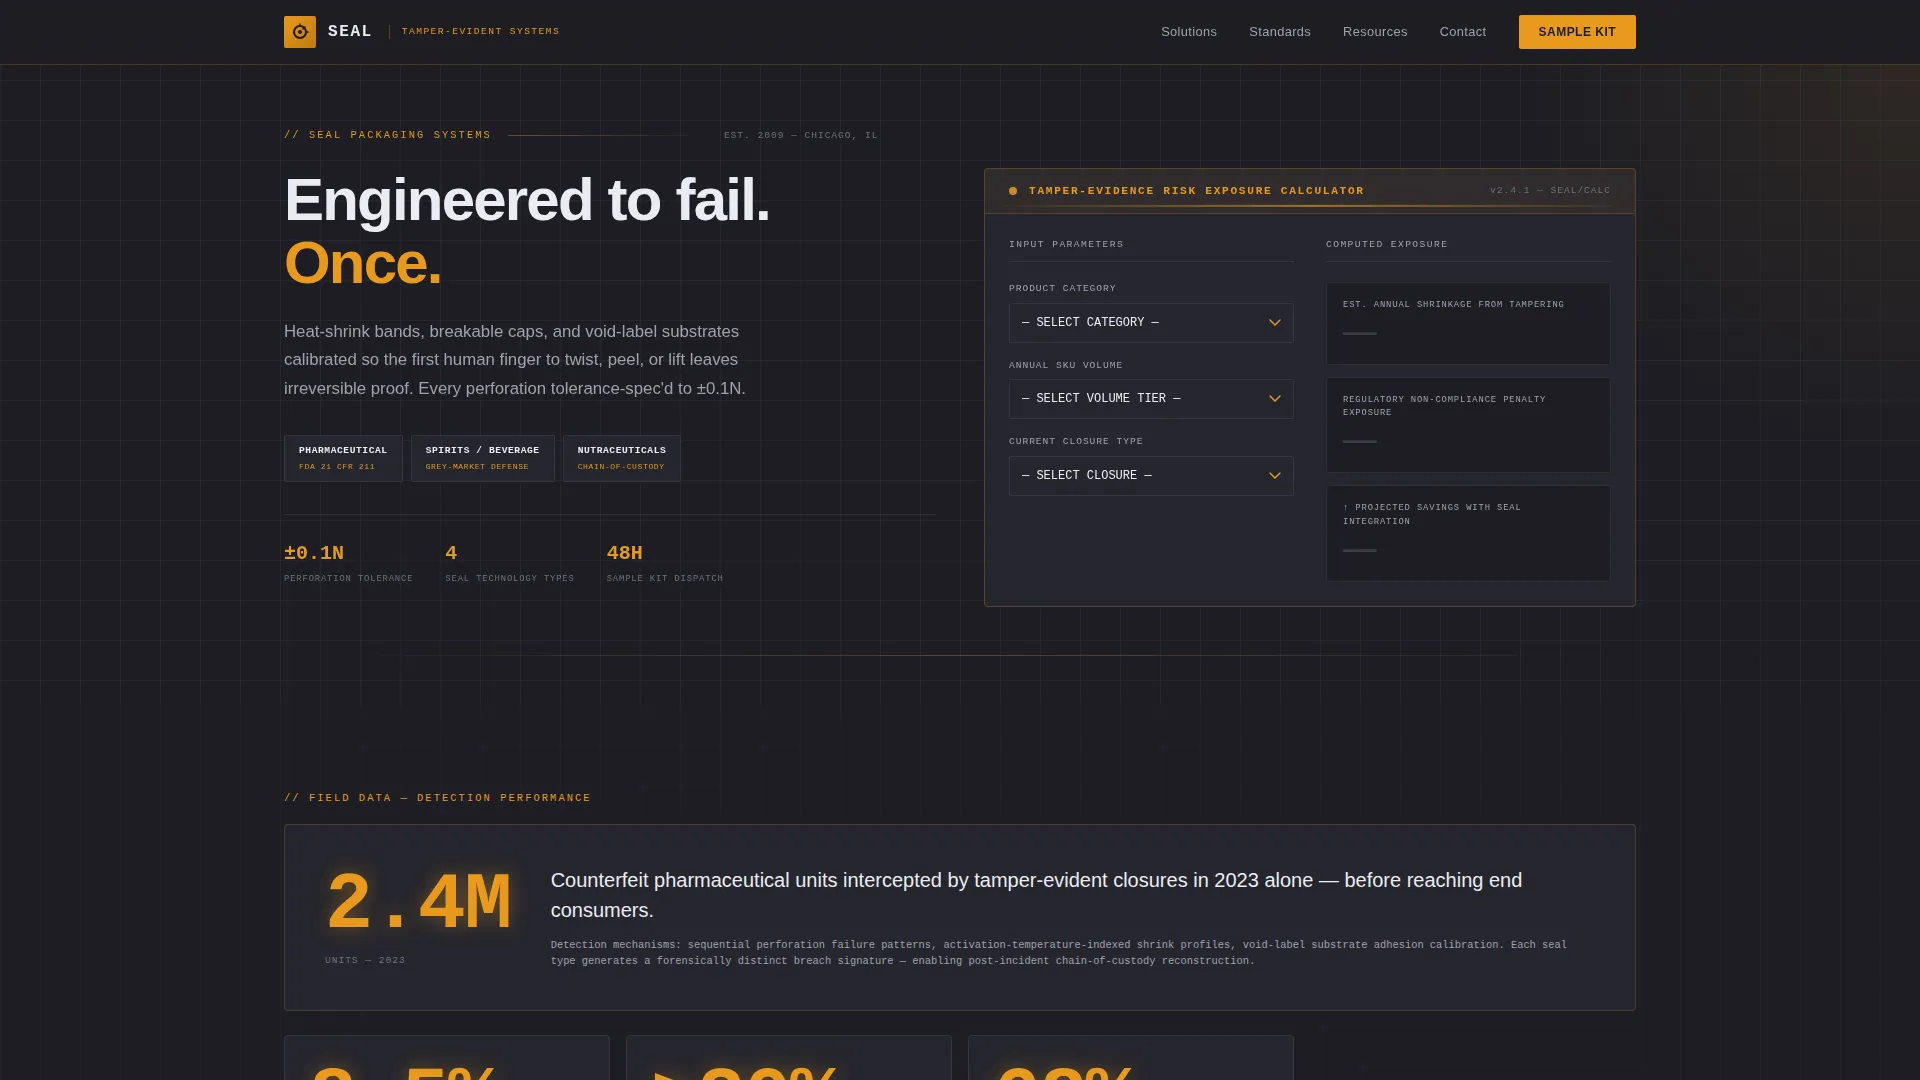Open the Annual SKU Volume dropdown

point(1151,399)
